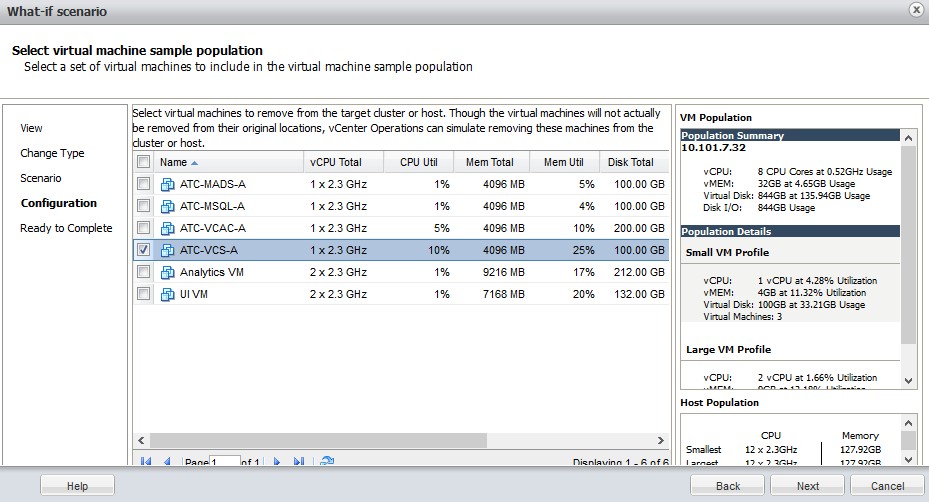Toggle the select-all checkbox in header
This screenshot has width=929, height=502.
pos(144,162)
